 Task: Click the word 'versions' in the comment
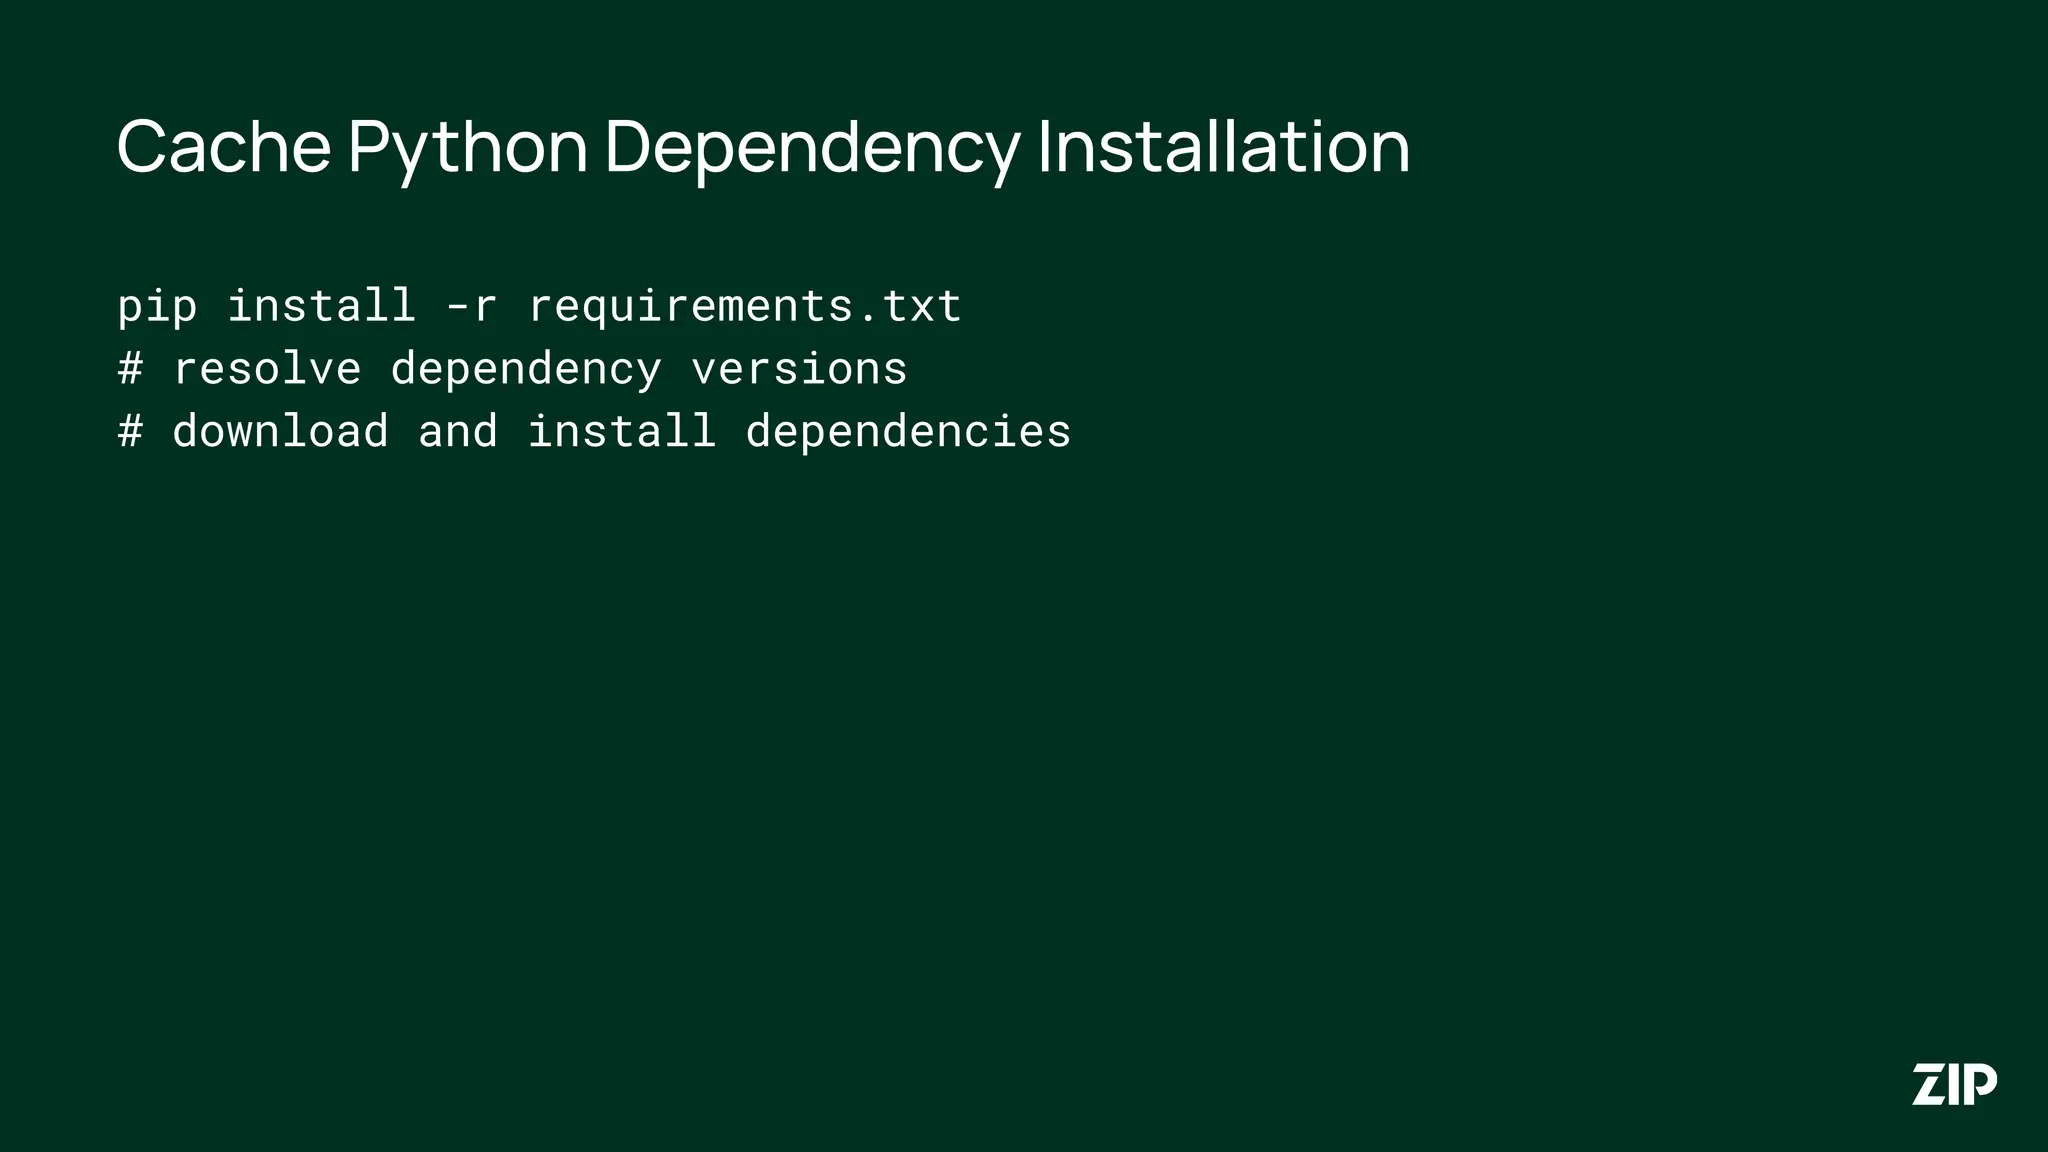(x=800, y=368)
